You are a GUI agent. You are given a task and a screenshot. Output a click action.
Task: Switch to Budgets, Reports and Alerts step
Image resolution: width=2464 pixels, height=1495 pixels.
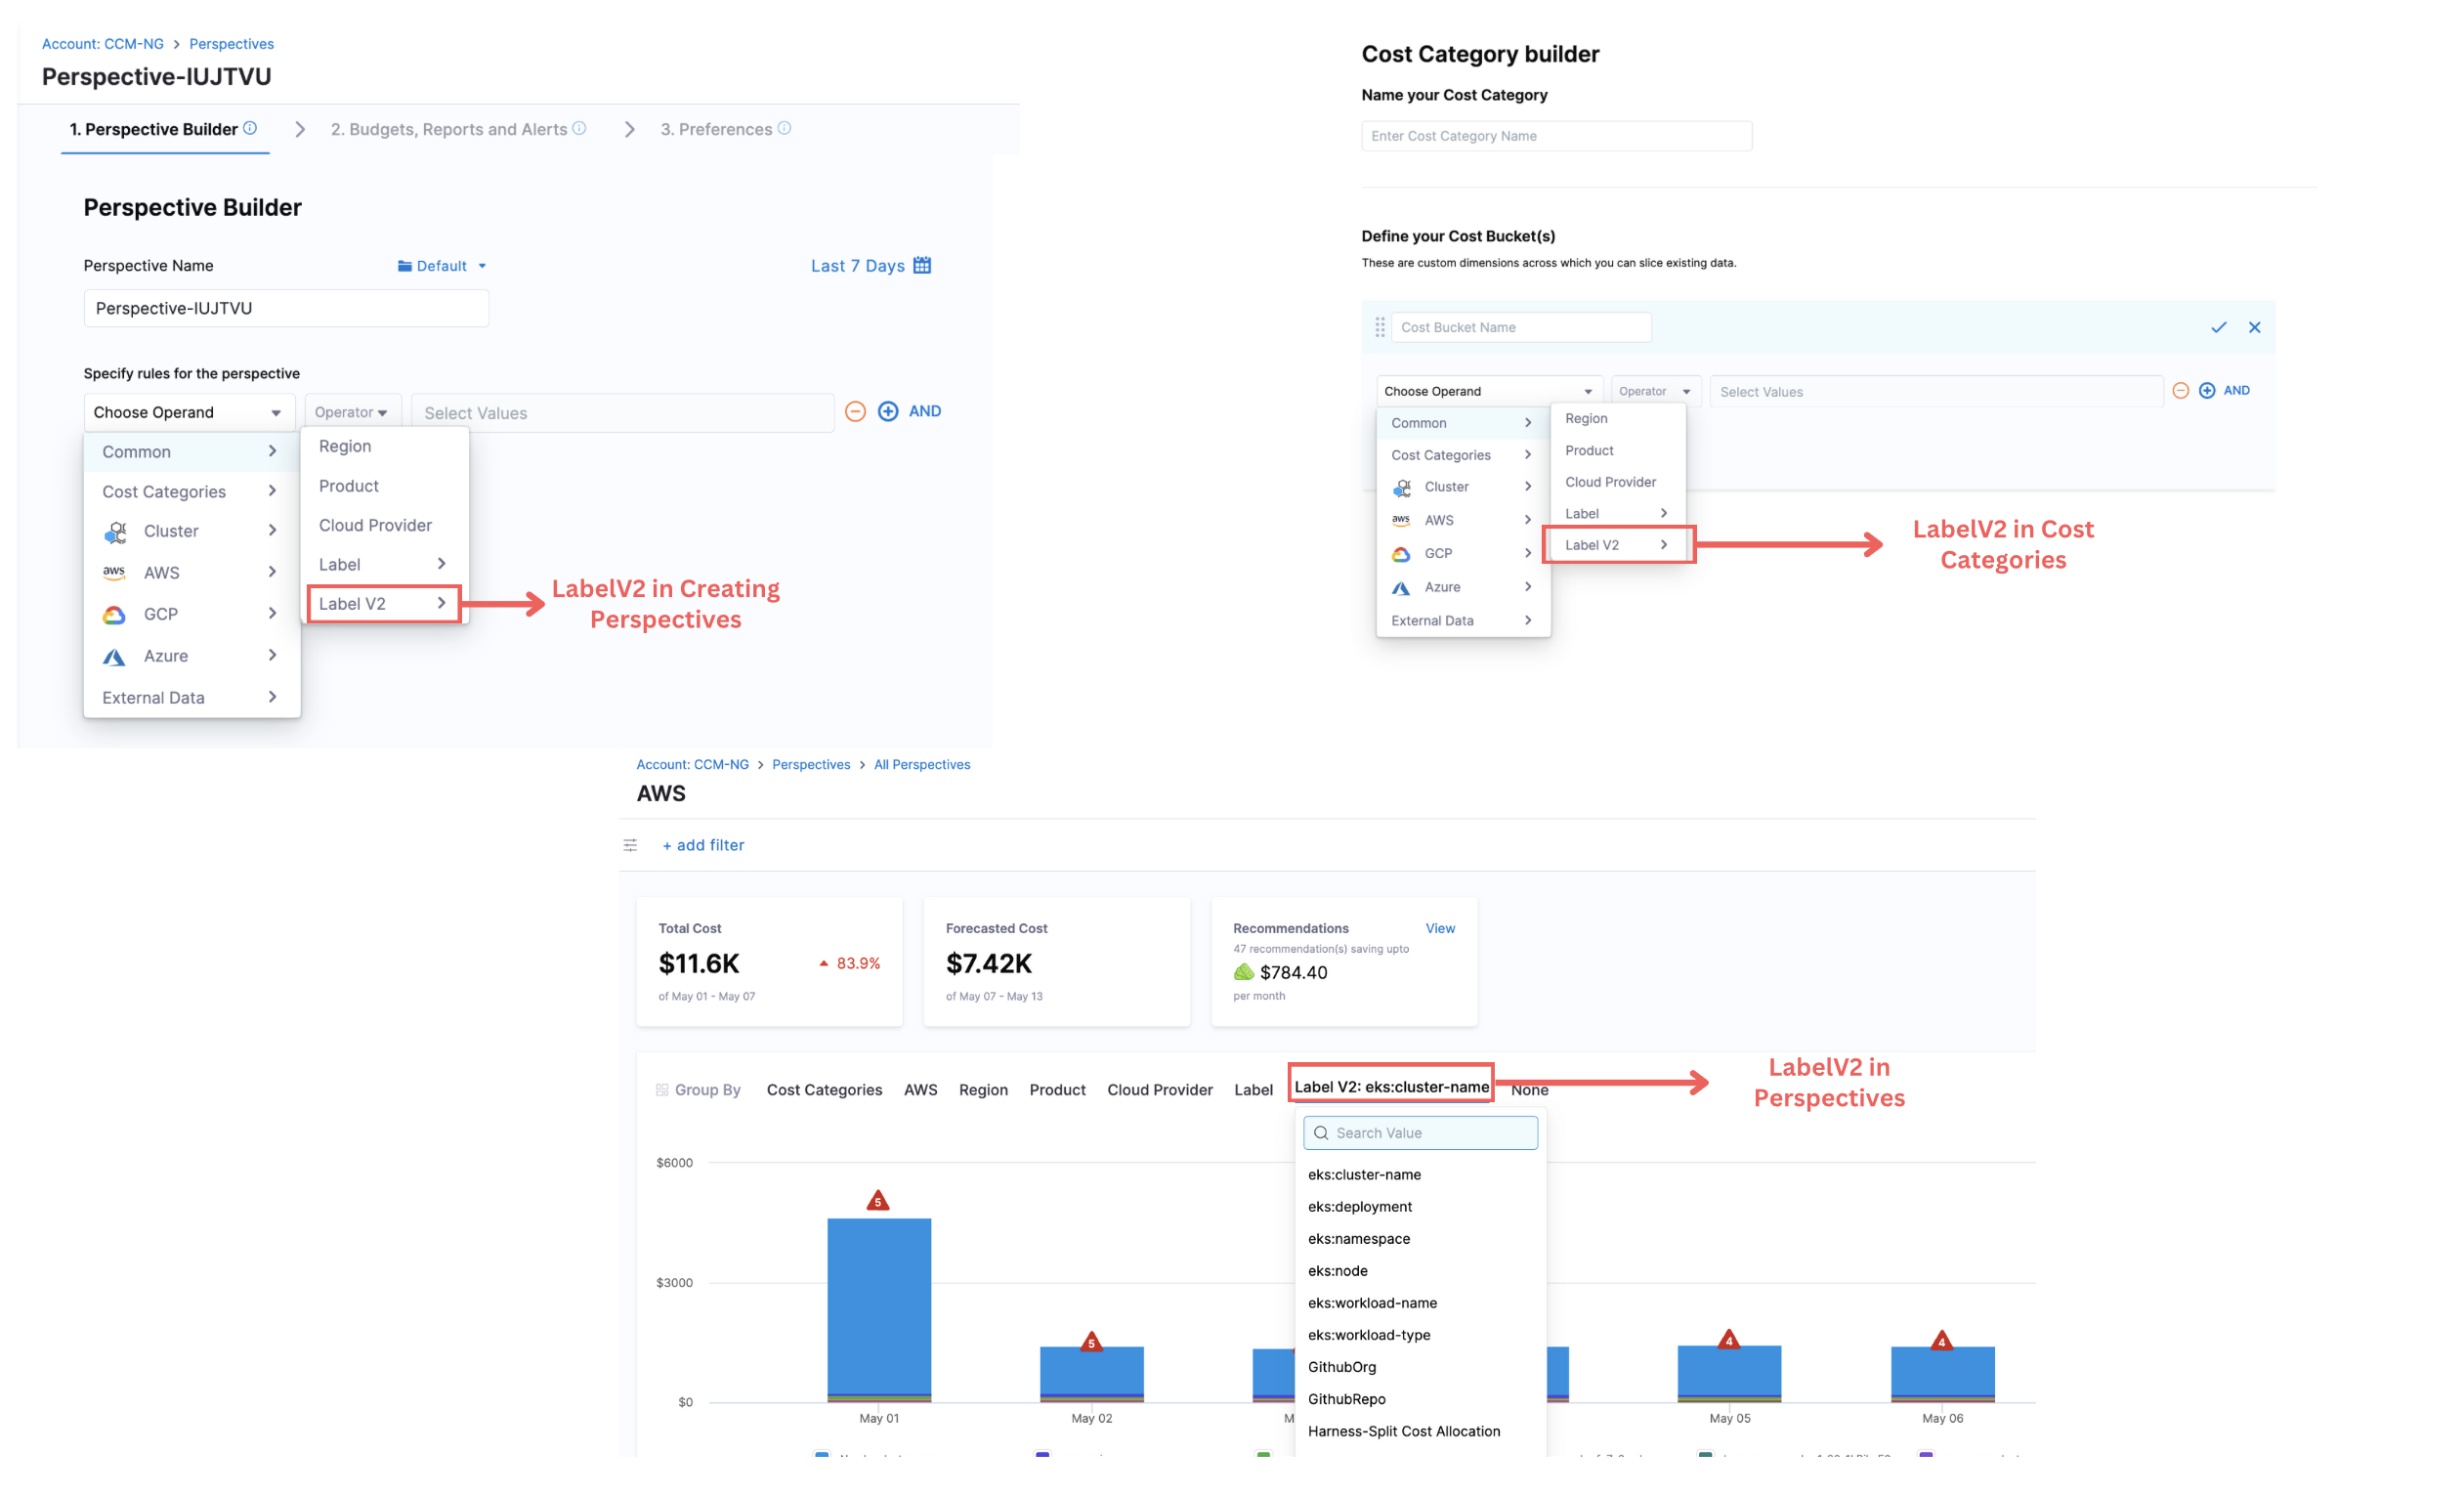(449, 129)
